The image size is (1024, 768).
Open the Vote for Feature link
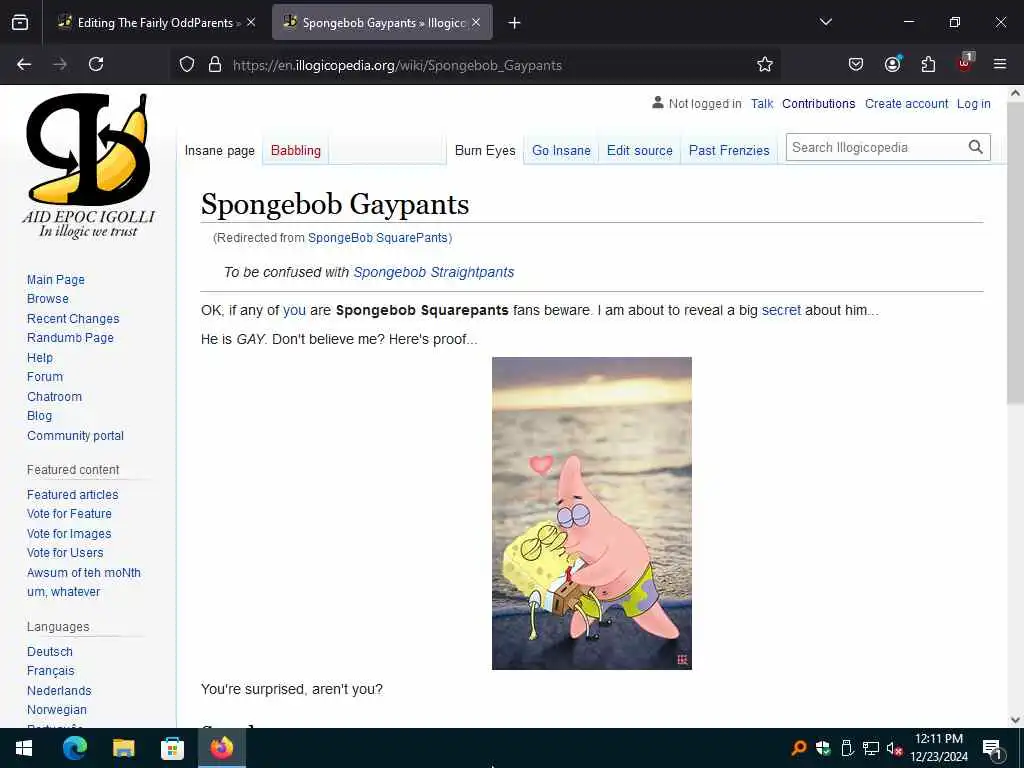69,514
